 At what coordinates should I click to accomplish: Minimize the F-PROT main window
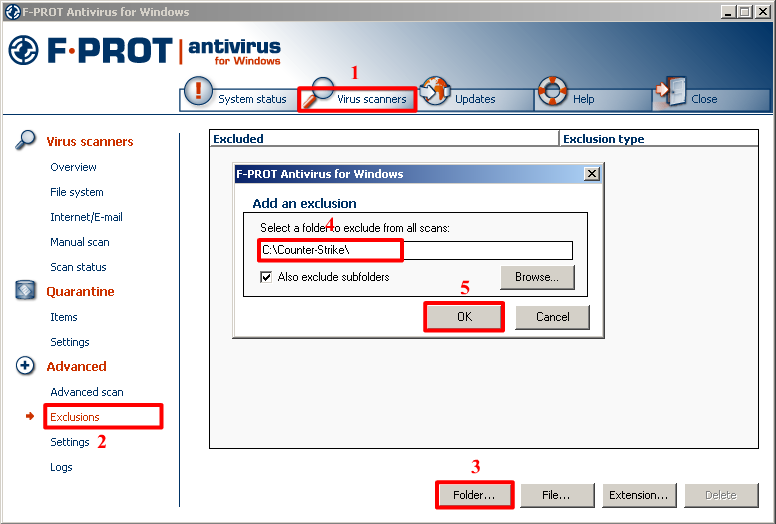pyautogui.click(x=727, y=11)
